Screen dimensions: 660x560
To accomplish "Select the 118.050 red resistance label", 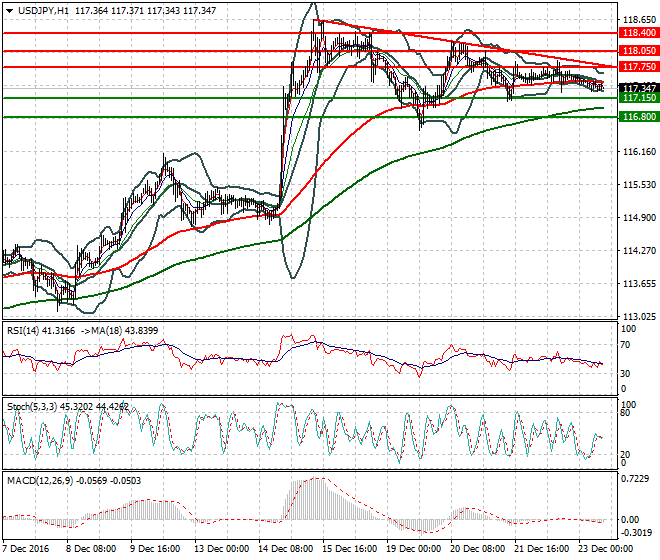I will (639, 51).
